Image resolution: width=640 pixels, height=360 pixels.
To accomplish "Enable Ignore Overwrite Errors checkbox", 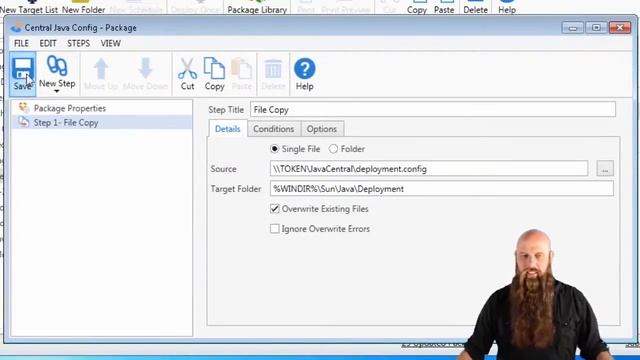I will [275, 229].
